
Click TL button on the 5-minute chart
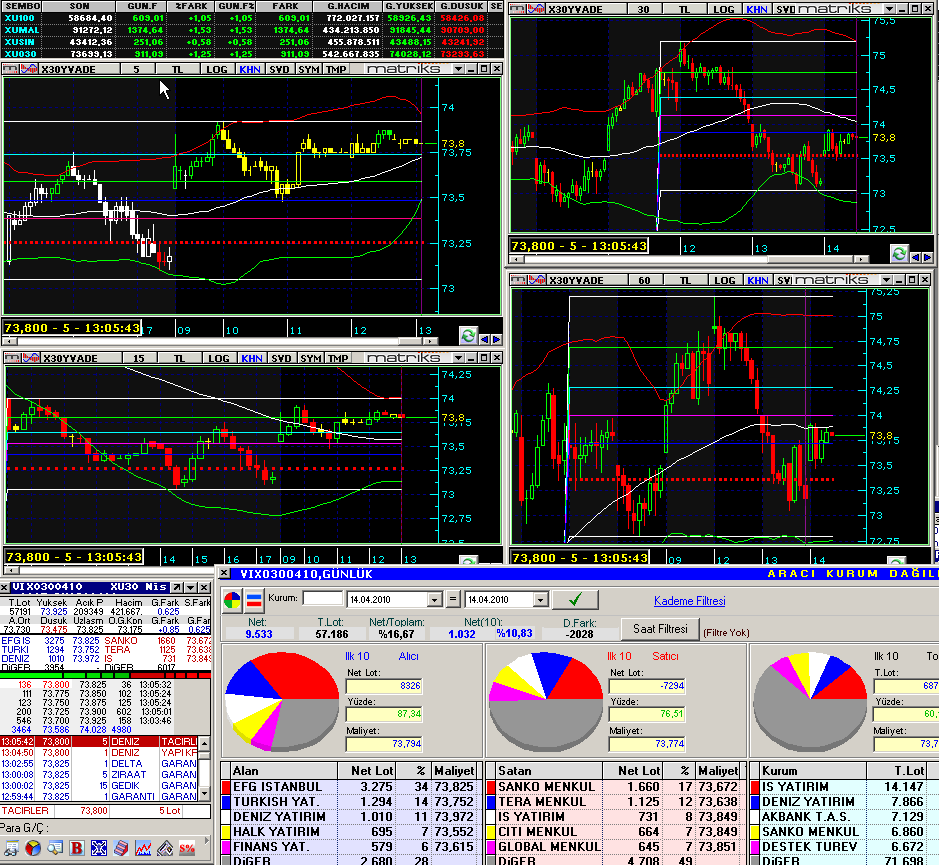[x=177, y=69]
